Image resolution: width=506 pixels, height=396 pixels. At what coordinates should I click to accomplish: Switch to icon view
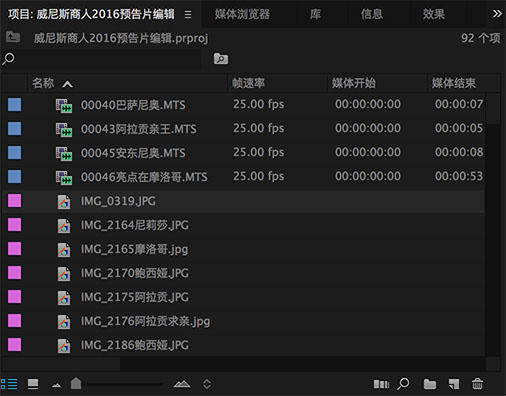point(33,384)
